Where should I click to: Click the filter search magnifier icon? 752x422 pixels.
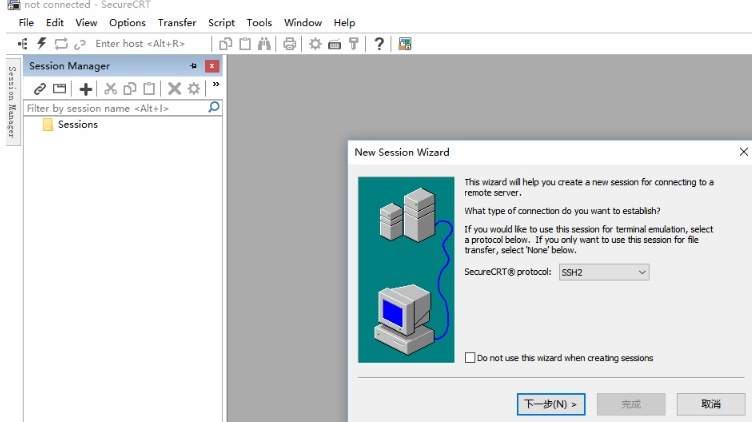pyautogui.click(x=214, y=107)
